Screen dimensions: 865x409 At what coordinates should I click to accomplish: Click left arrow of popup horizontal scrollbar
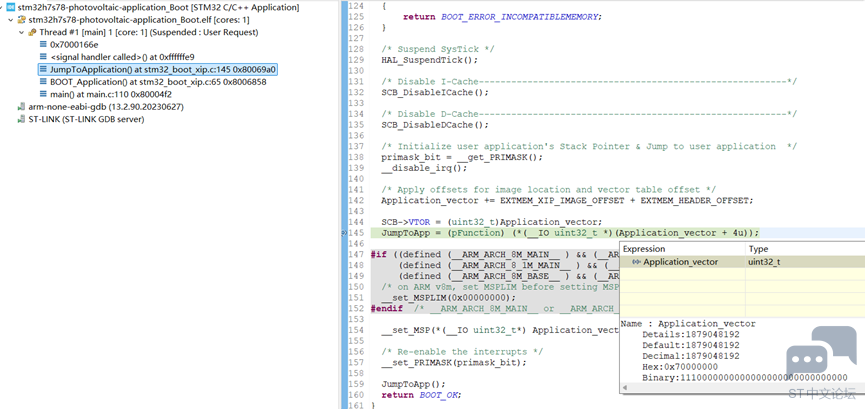point(625,388)
